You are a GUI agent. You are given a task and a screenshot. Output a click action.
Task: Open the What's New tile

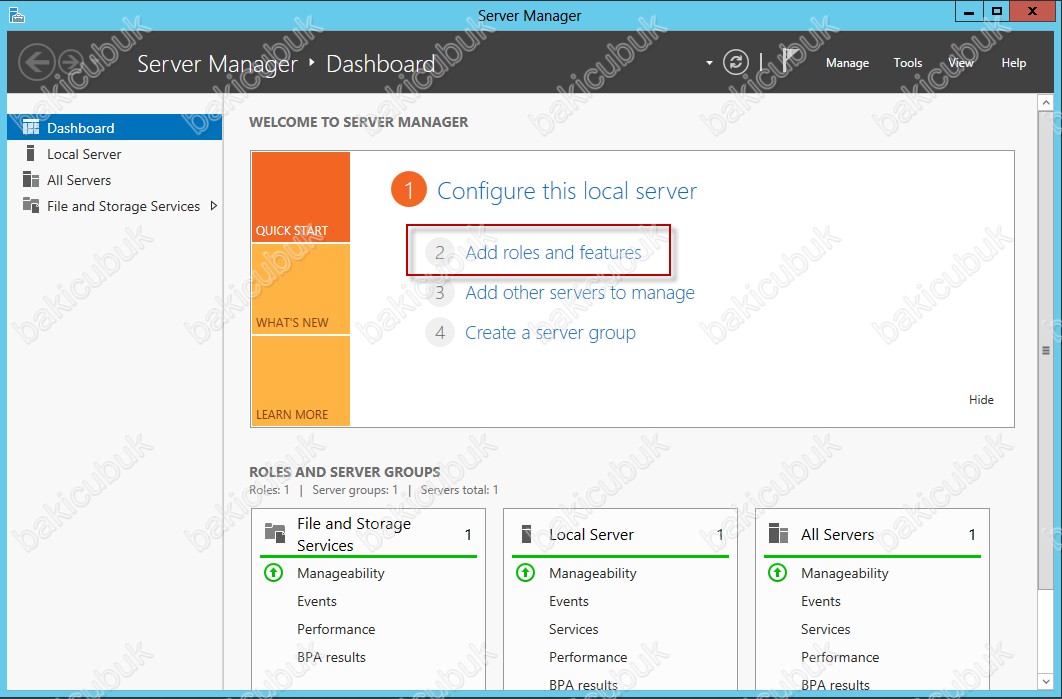[301, 289]
